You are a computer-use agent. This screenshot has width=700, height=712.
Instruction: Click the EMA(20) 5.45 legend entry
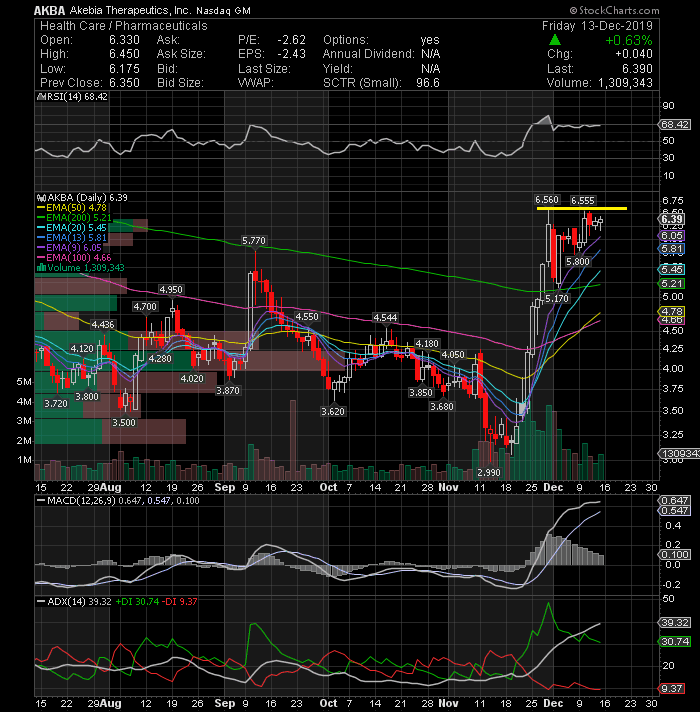(72, 227)
